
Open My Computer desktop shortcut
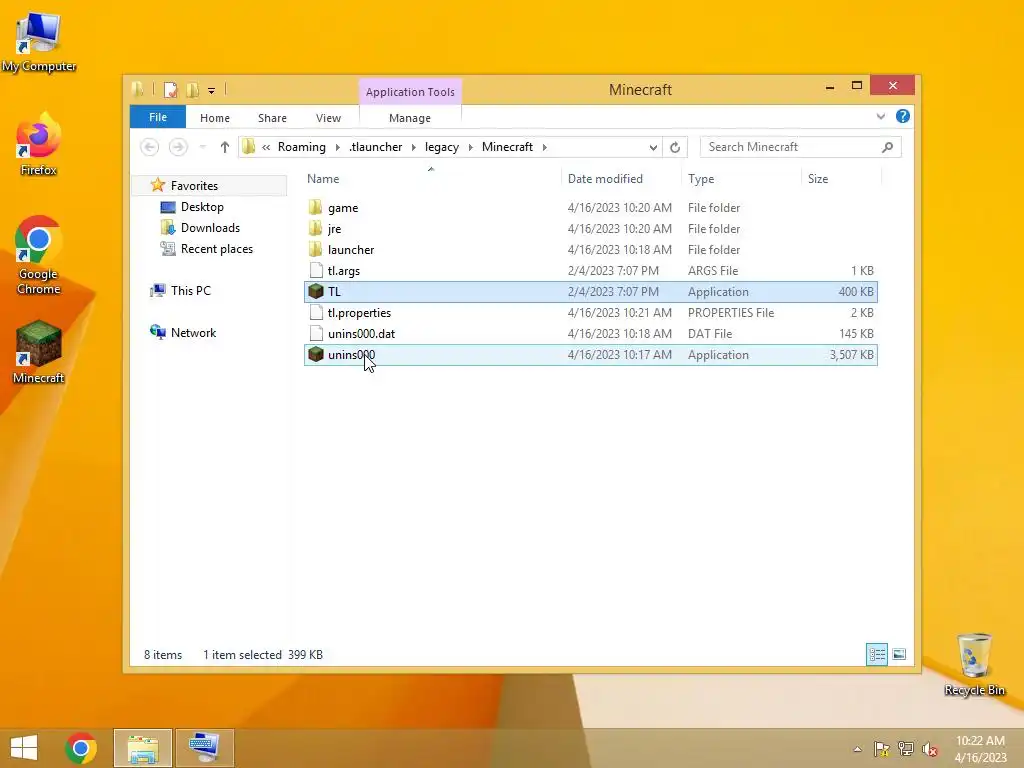(x=39, y=43)
